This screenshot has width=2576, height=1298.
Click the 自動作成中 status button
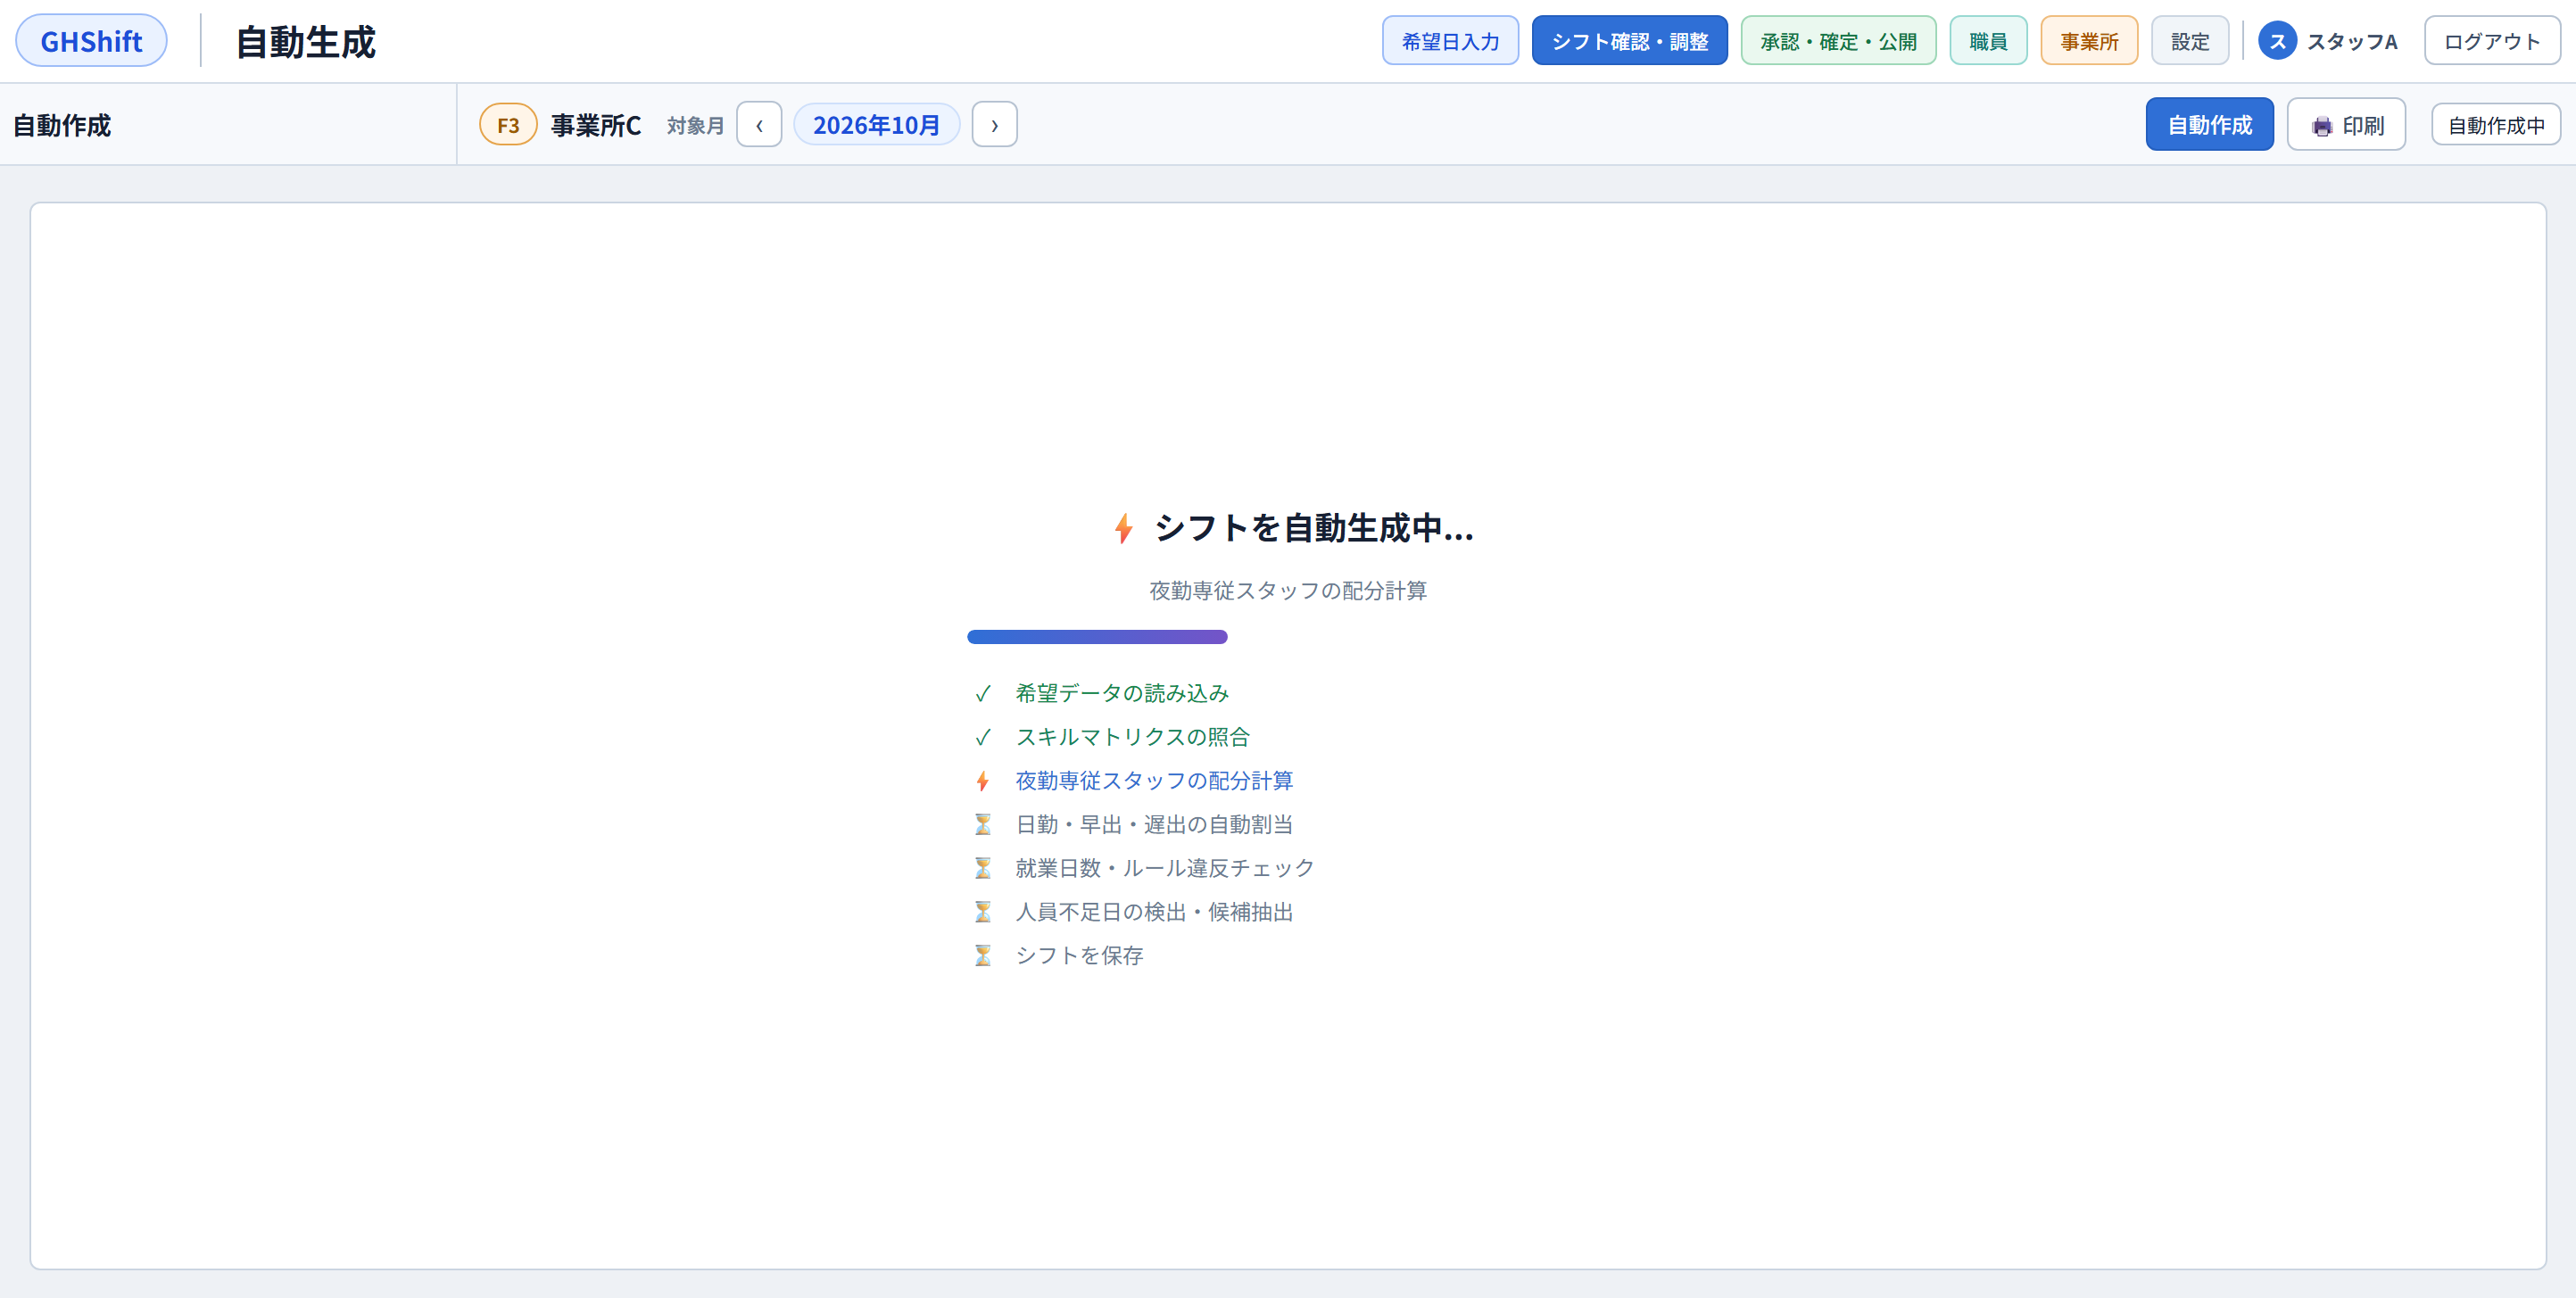(x=2496, y=125)
